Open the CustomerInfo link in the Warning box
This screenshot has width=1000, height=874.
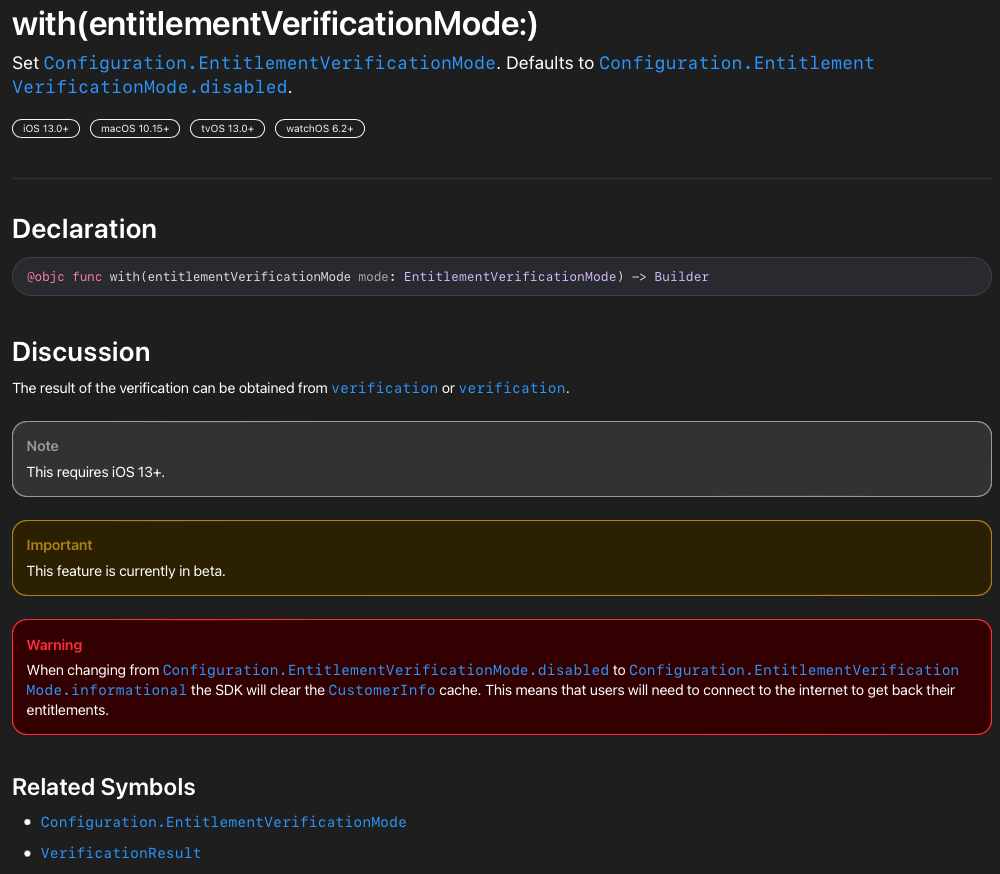pyautogui.click(x=381, y=690)
